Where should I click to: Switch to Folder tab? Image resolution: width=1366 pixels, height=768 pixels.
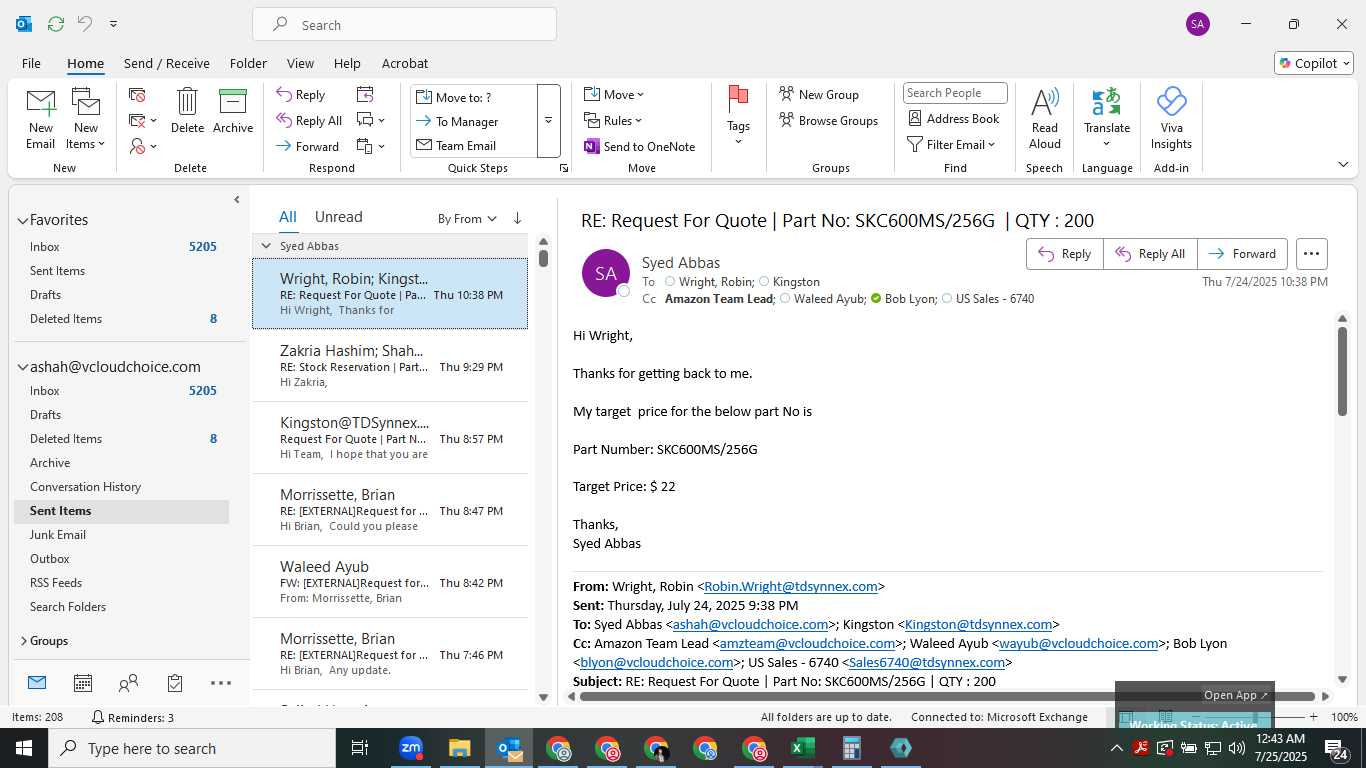click(248, 63)
